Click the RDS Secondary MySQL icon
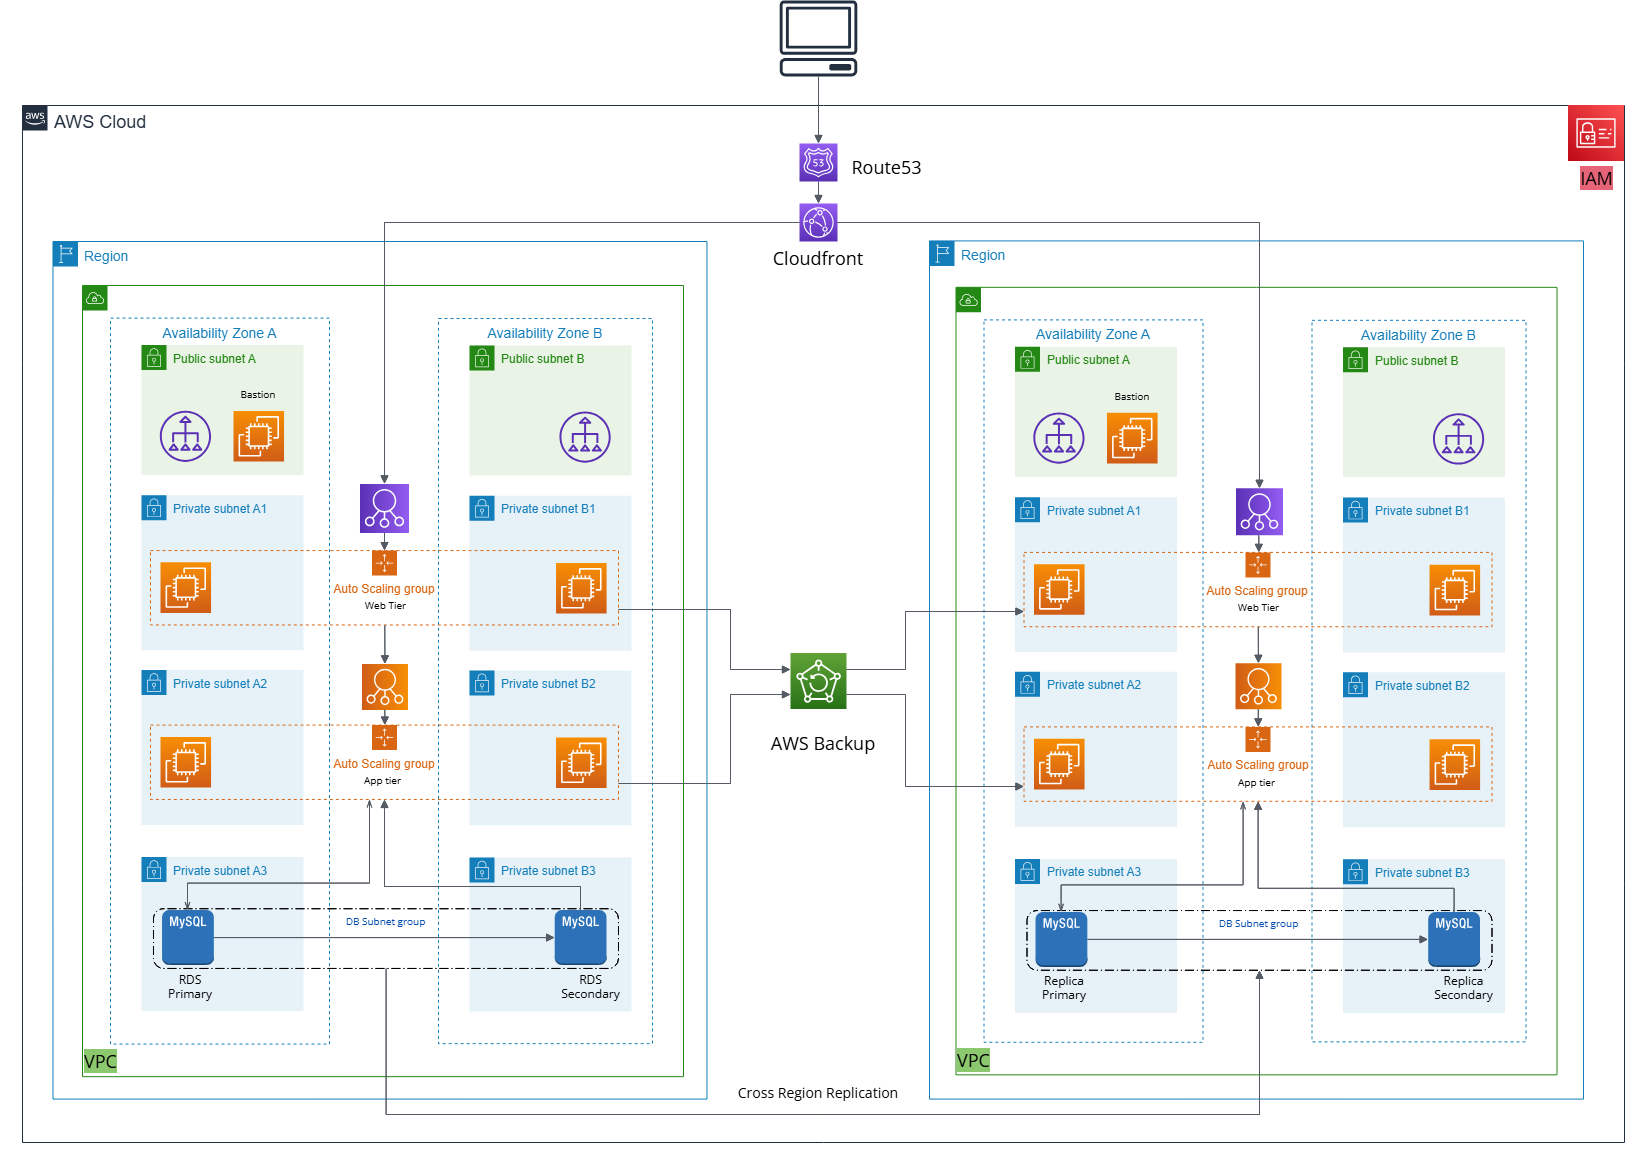1648x1161 pixels. tap(581, 938)
